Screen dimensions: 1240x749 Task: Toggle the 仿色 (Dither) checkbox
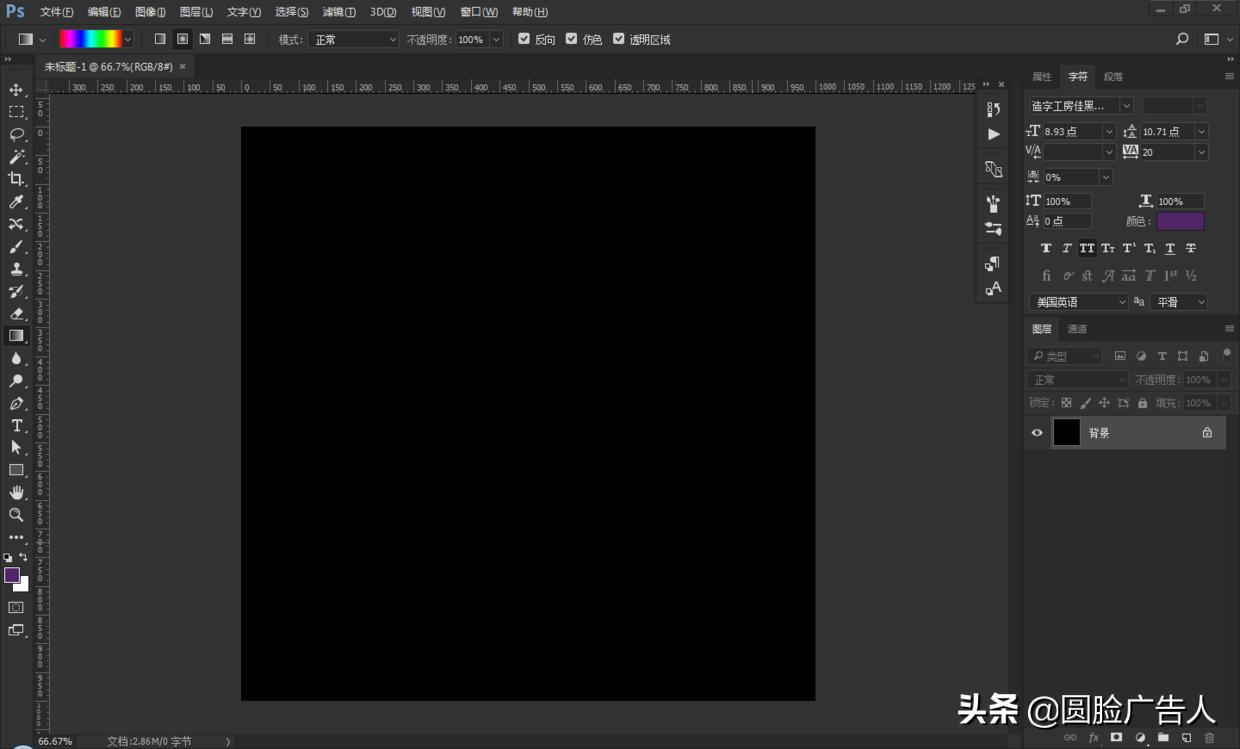coord(572,39)
